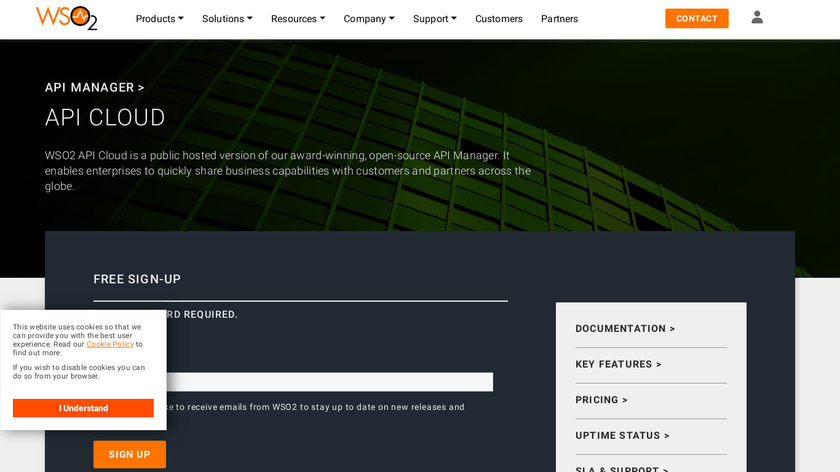Open the UPTIME STATUS sidebar link

coord(622,436)
